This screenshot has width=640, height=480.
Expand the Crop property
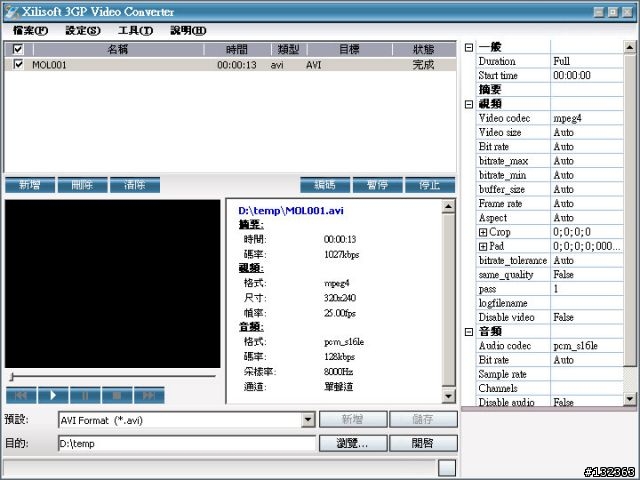[483, 232]
